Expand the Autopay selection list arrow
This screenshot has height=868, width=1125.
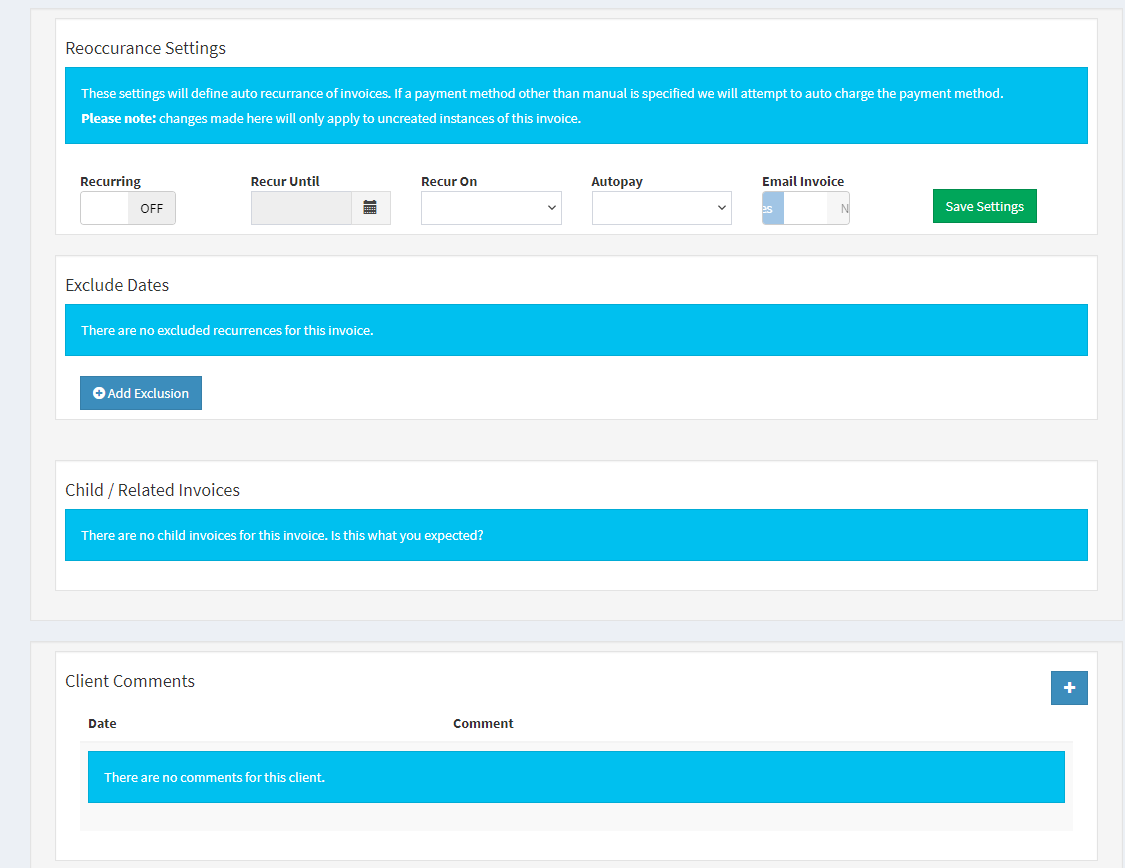tap(722, 208)
